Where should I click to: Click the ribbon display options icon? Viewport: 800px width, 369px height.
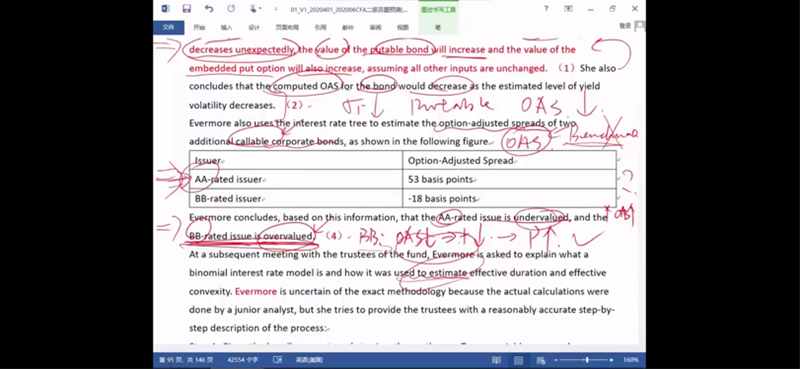pyautogui.click(x=568, y=9)
